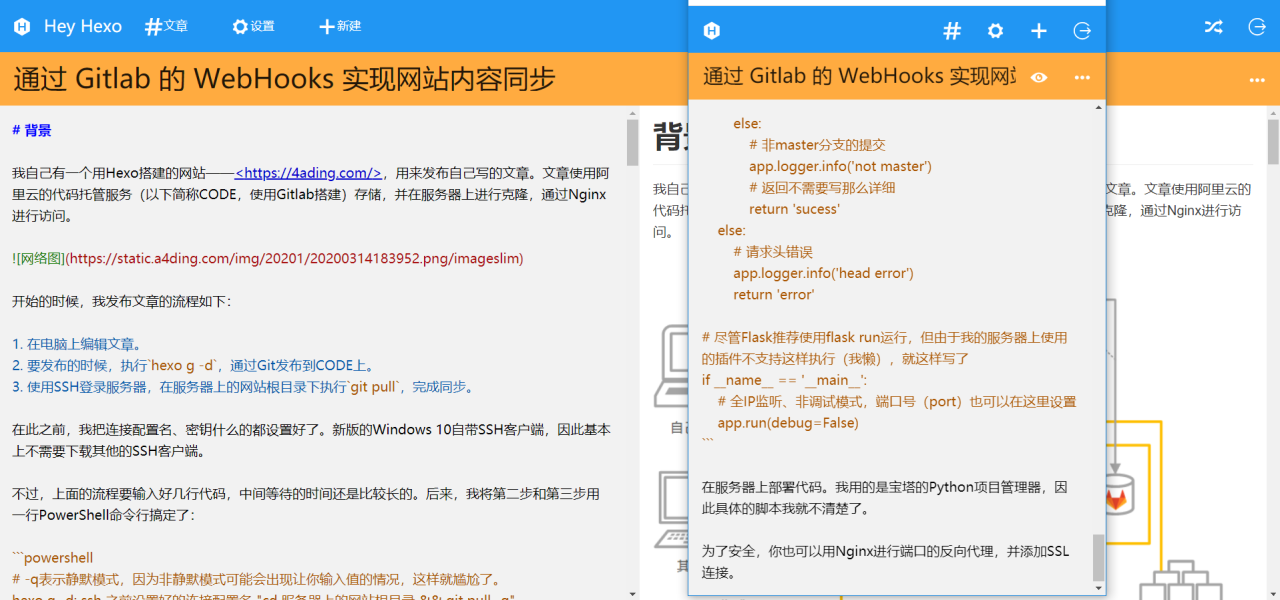The height and width of the screenshot is (600, 1280).
Task: Click the '# -q表示静默模式' comment line
Action: (256, 579)
